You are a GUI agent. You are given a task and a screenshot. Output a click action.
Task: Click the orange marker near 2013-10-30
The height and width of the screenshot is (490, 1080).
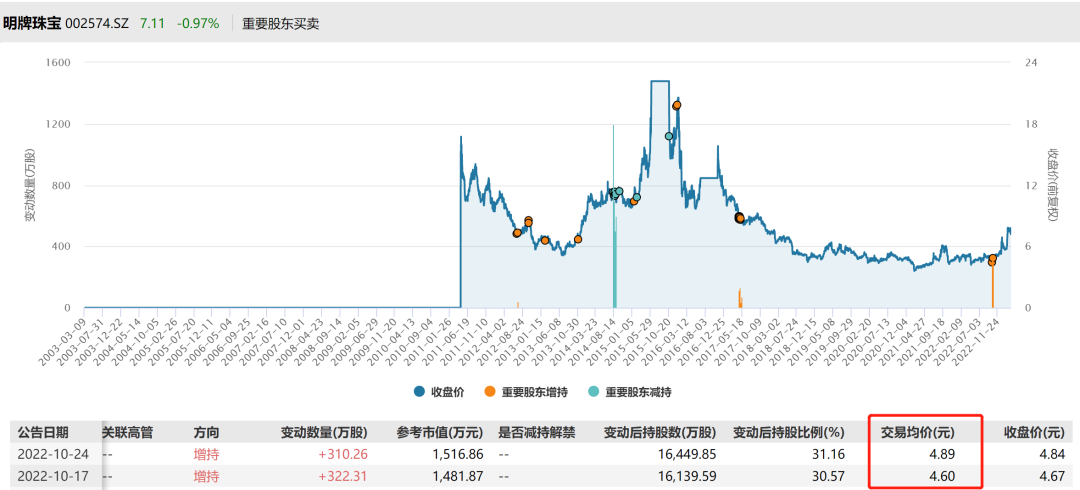578,239
